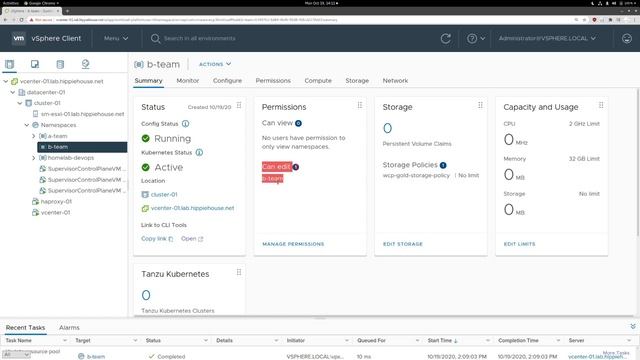640x360 pixels.
Task: Switch to the Monitor tab
Action: click(188, 81)
